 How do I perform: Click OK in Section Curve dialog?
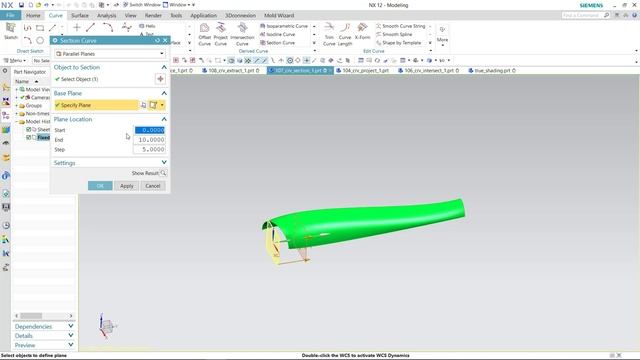click(100, 186)
